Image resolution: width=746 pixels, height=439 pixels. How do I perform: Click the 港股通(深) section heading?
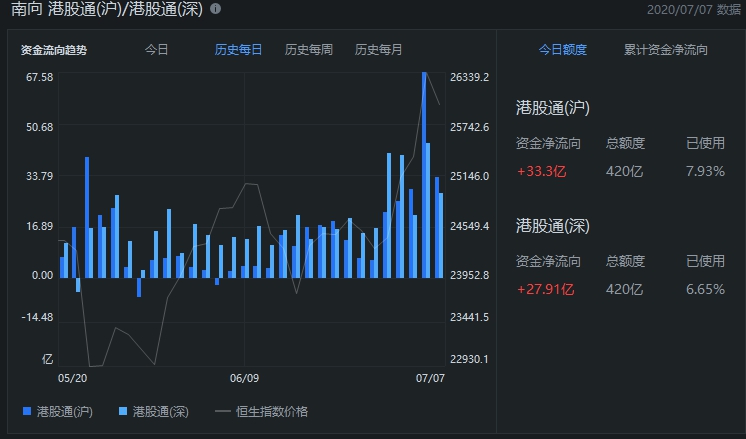(553, 225)
